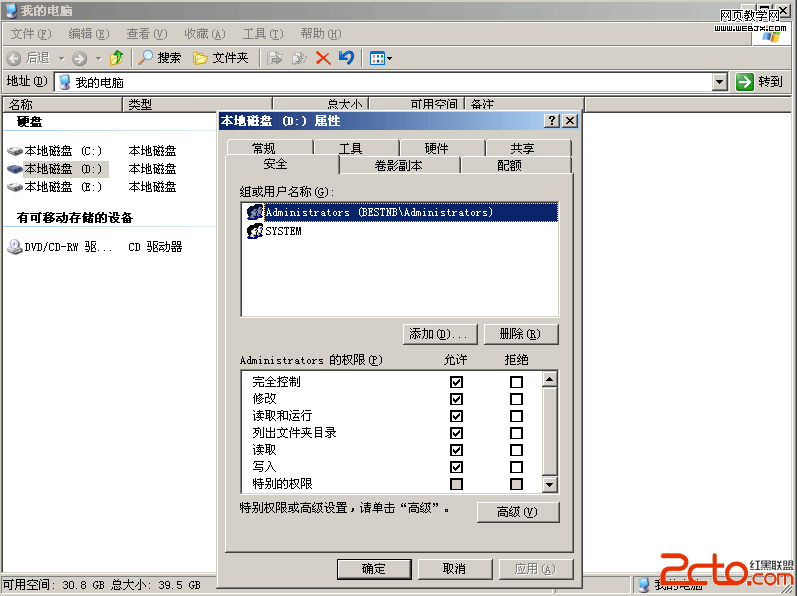Click the Forward arrow icon in toolbar
The image size is (797, 596).
click(79, 58)
